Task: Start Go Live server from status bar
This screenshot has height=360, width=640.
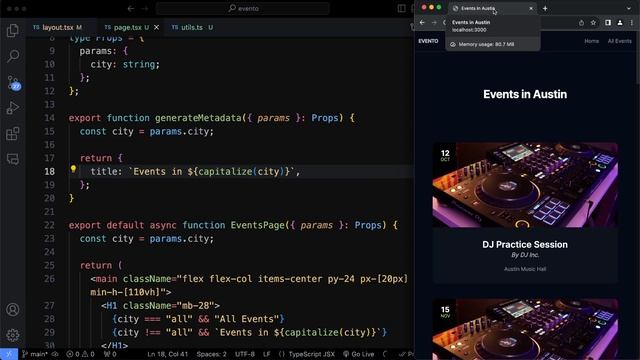Action: click(x=358, y=354)
